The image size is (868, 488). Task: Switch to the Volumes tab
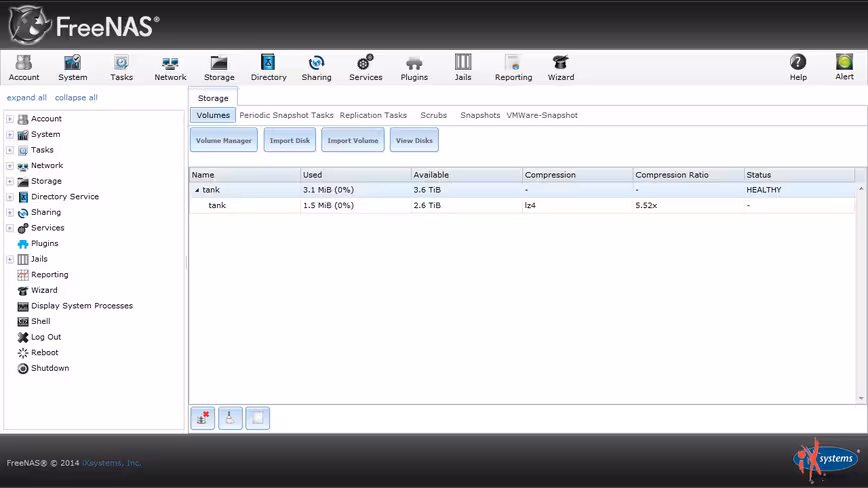click(x=213, y=115)
